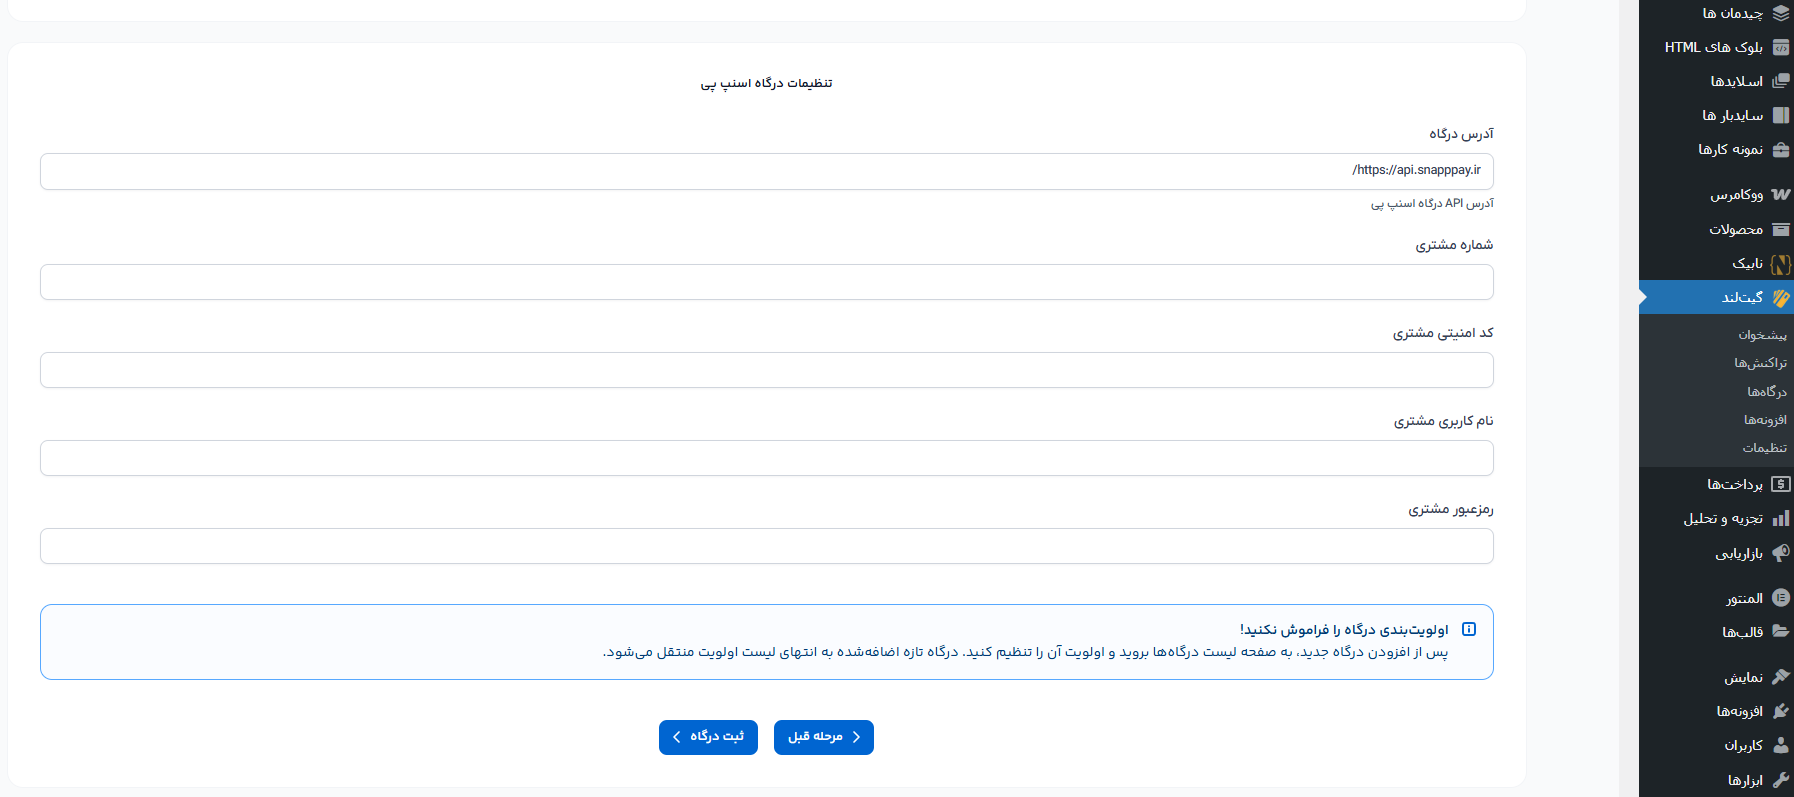Click the سایدبار ها sidebar icon
The height and width of the screenshot is (797, 1794).
click(1780, 115)
